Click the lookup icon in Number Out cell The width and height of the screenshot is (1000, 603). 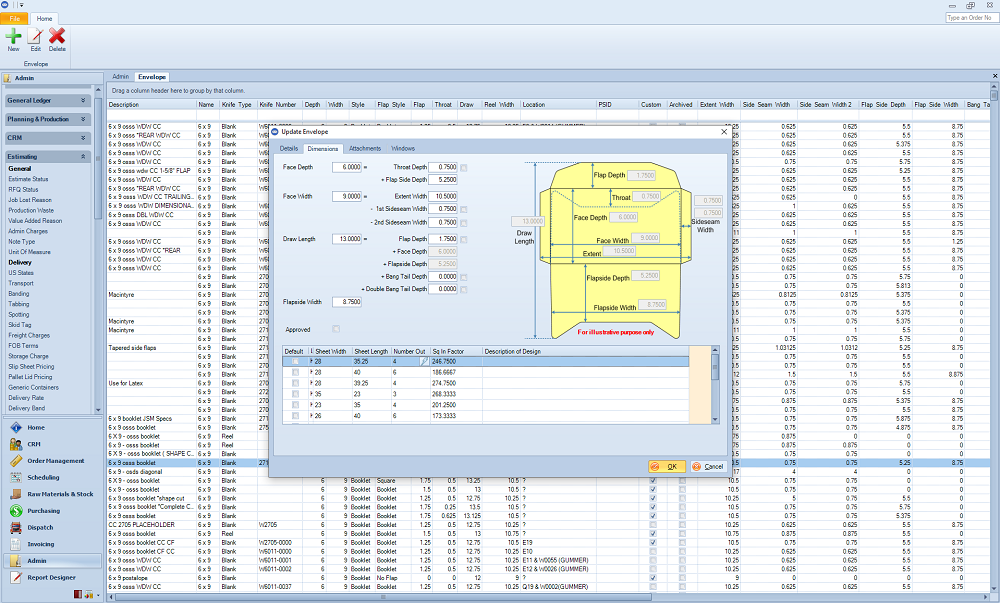click(423, 361)
